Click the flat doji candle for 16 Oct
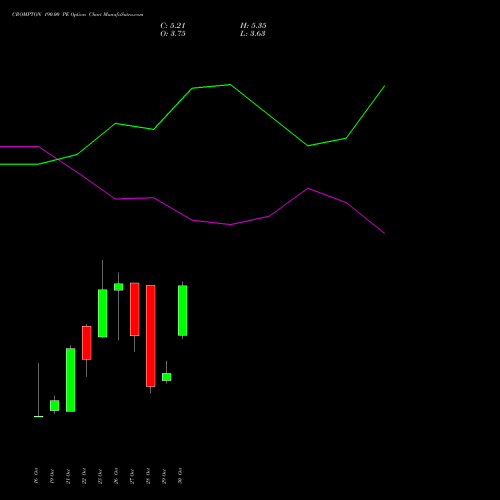 (x=39, y=416)
